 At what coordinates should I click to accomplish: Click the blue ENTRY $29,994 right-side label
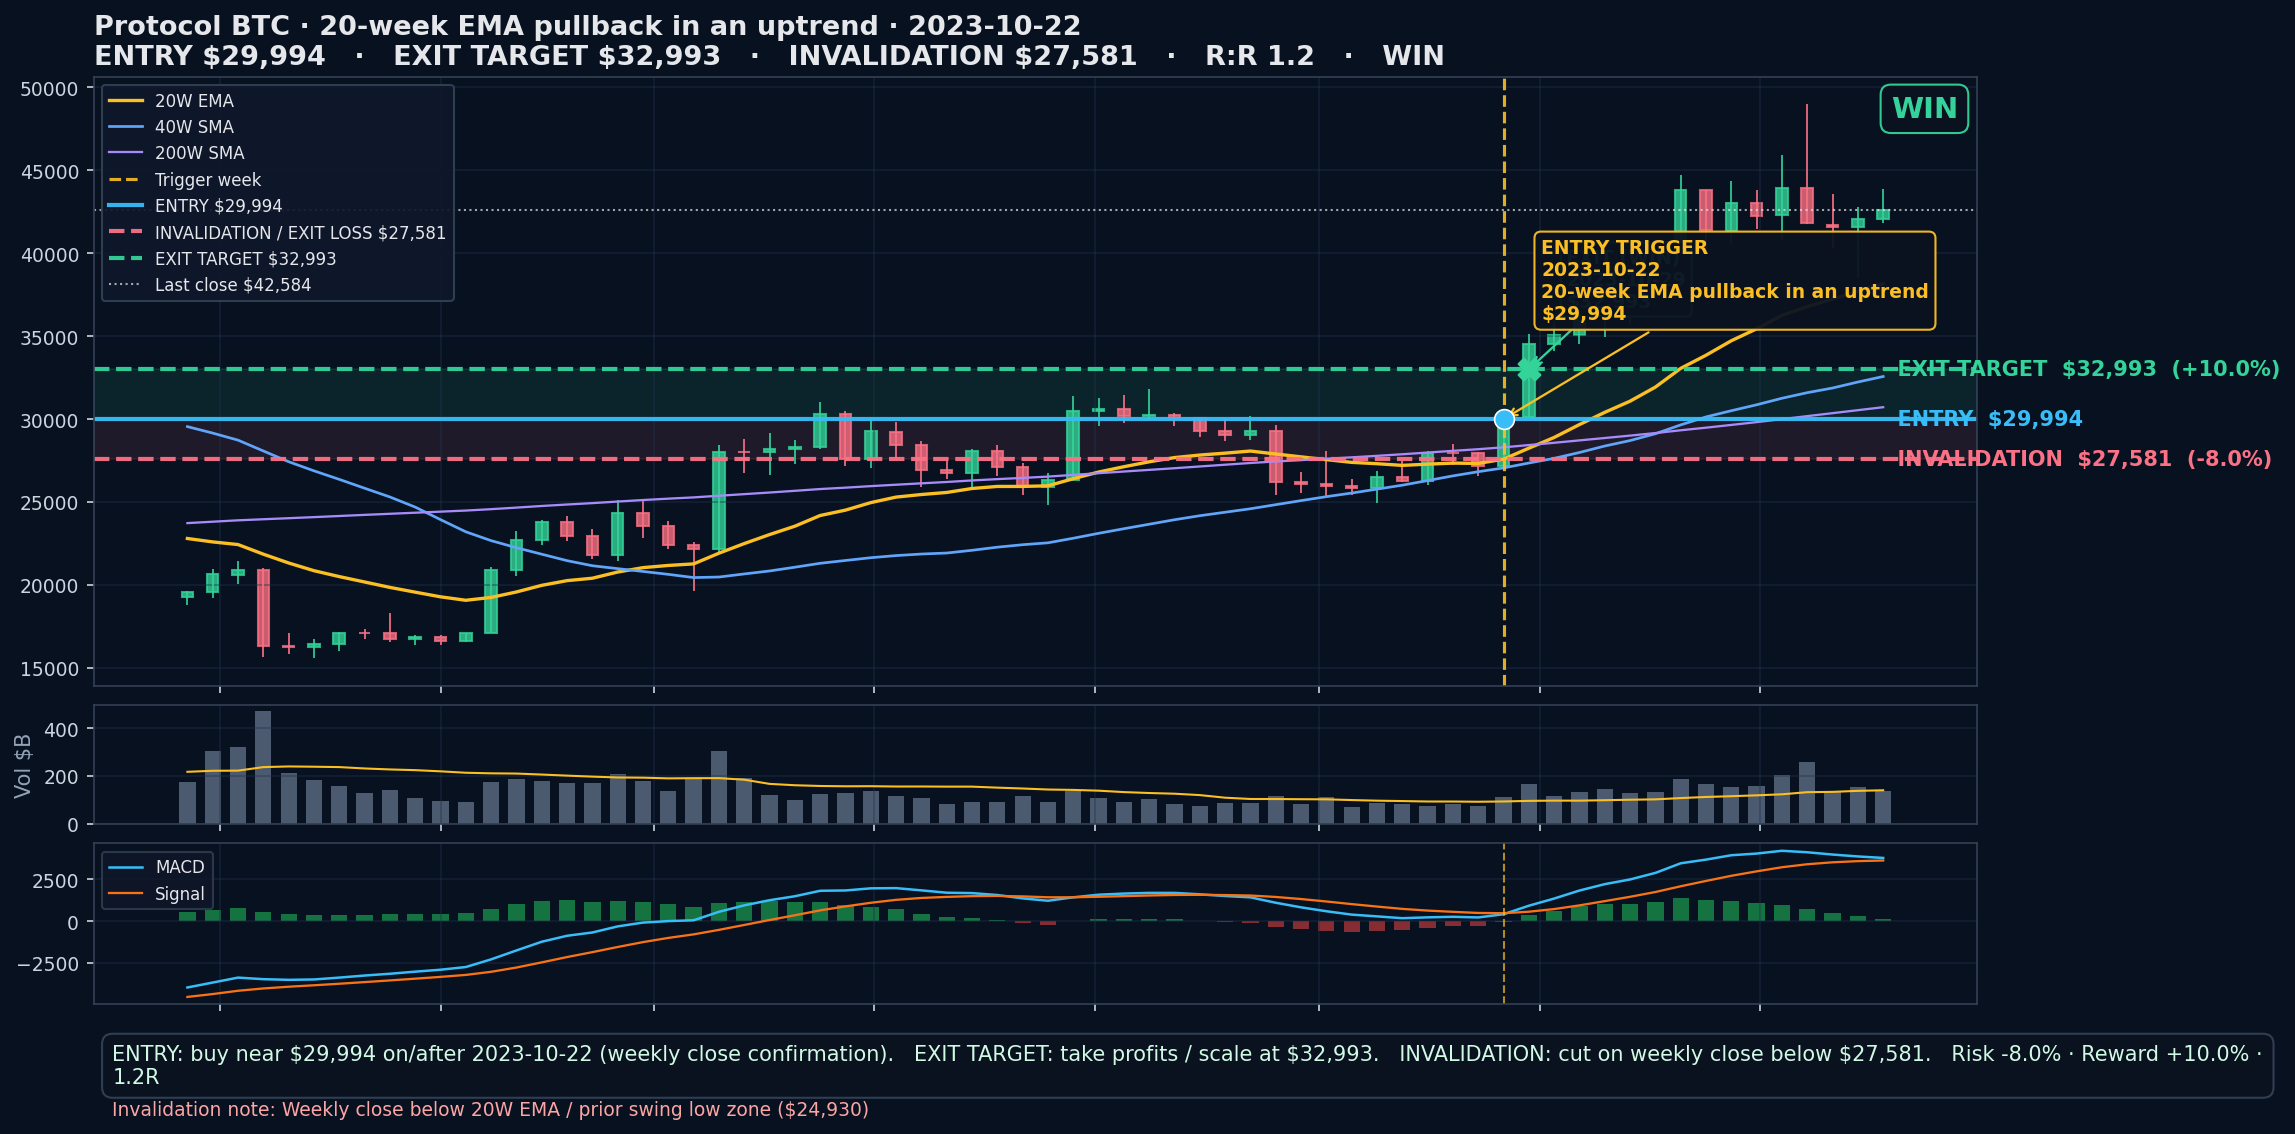coord(1990,419)
